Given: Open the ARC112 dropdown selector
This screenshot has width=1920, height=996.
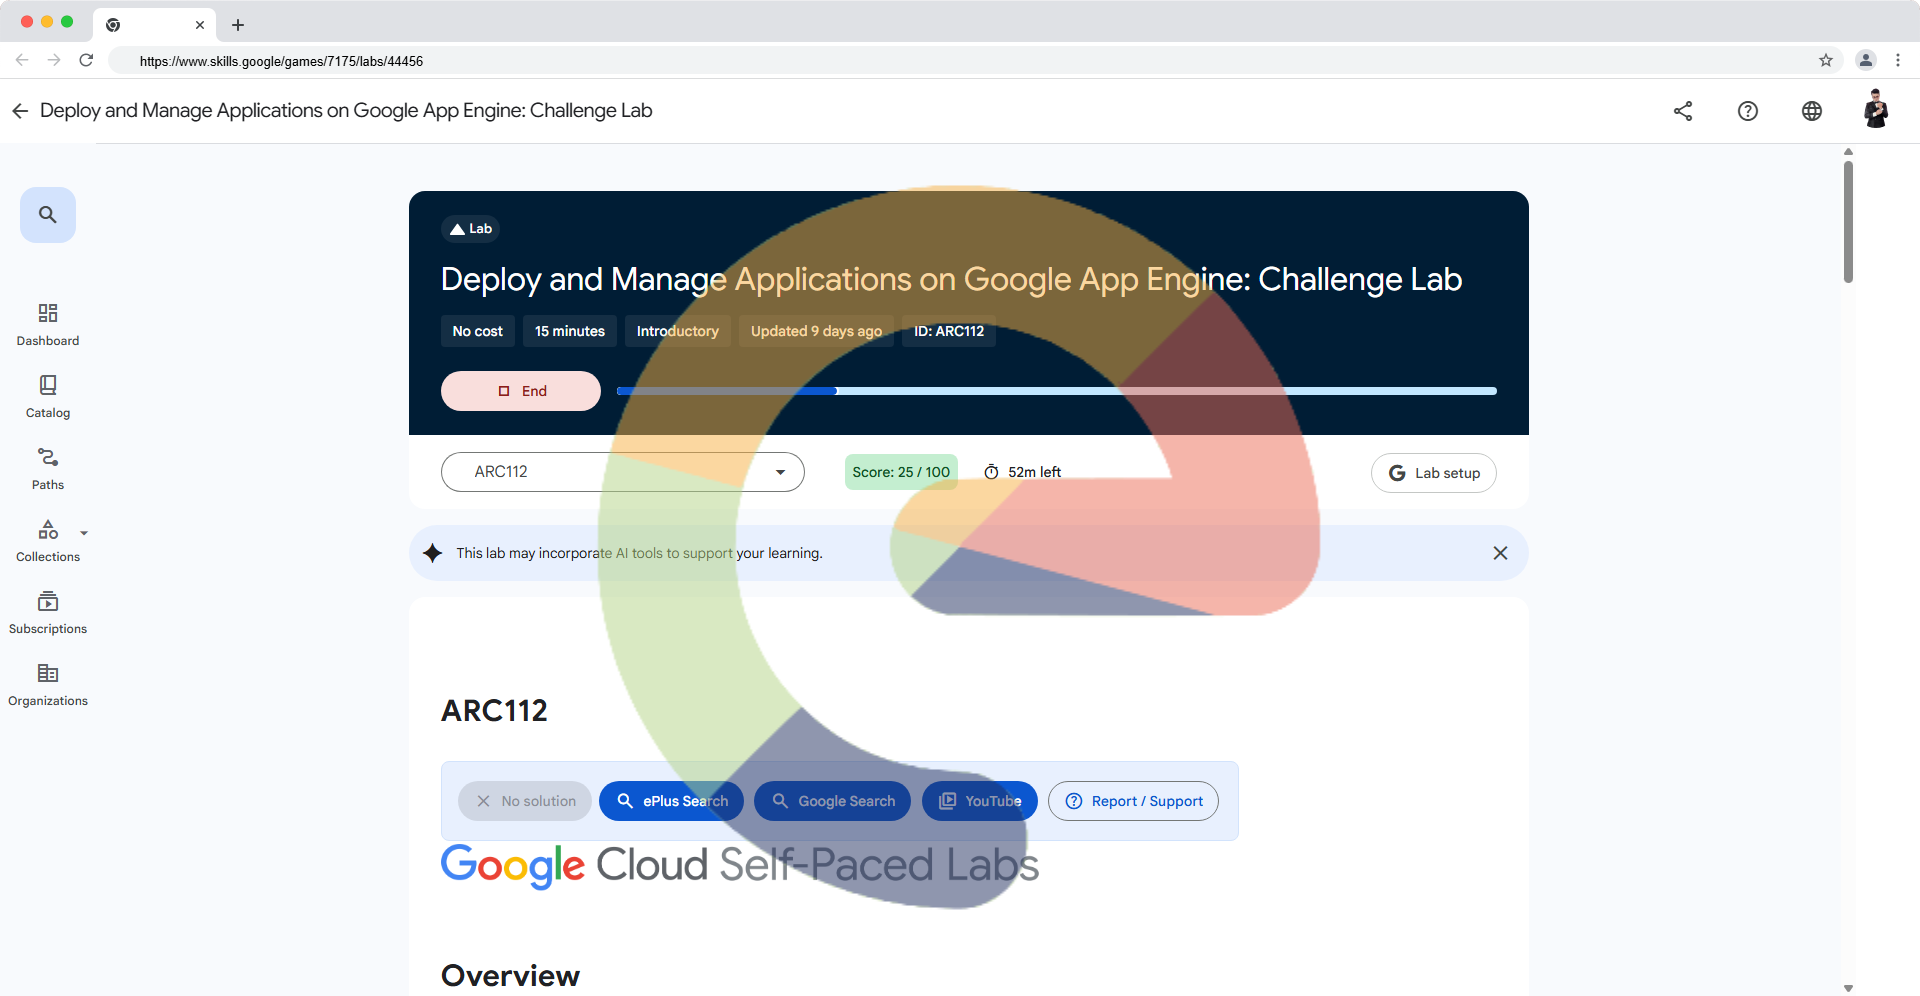Looking at the screenshot, I should pyautogui.click(x=623, y=472).
